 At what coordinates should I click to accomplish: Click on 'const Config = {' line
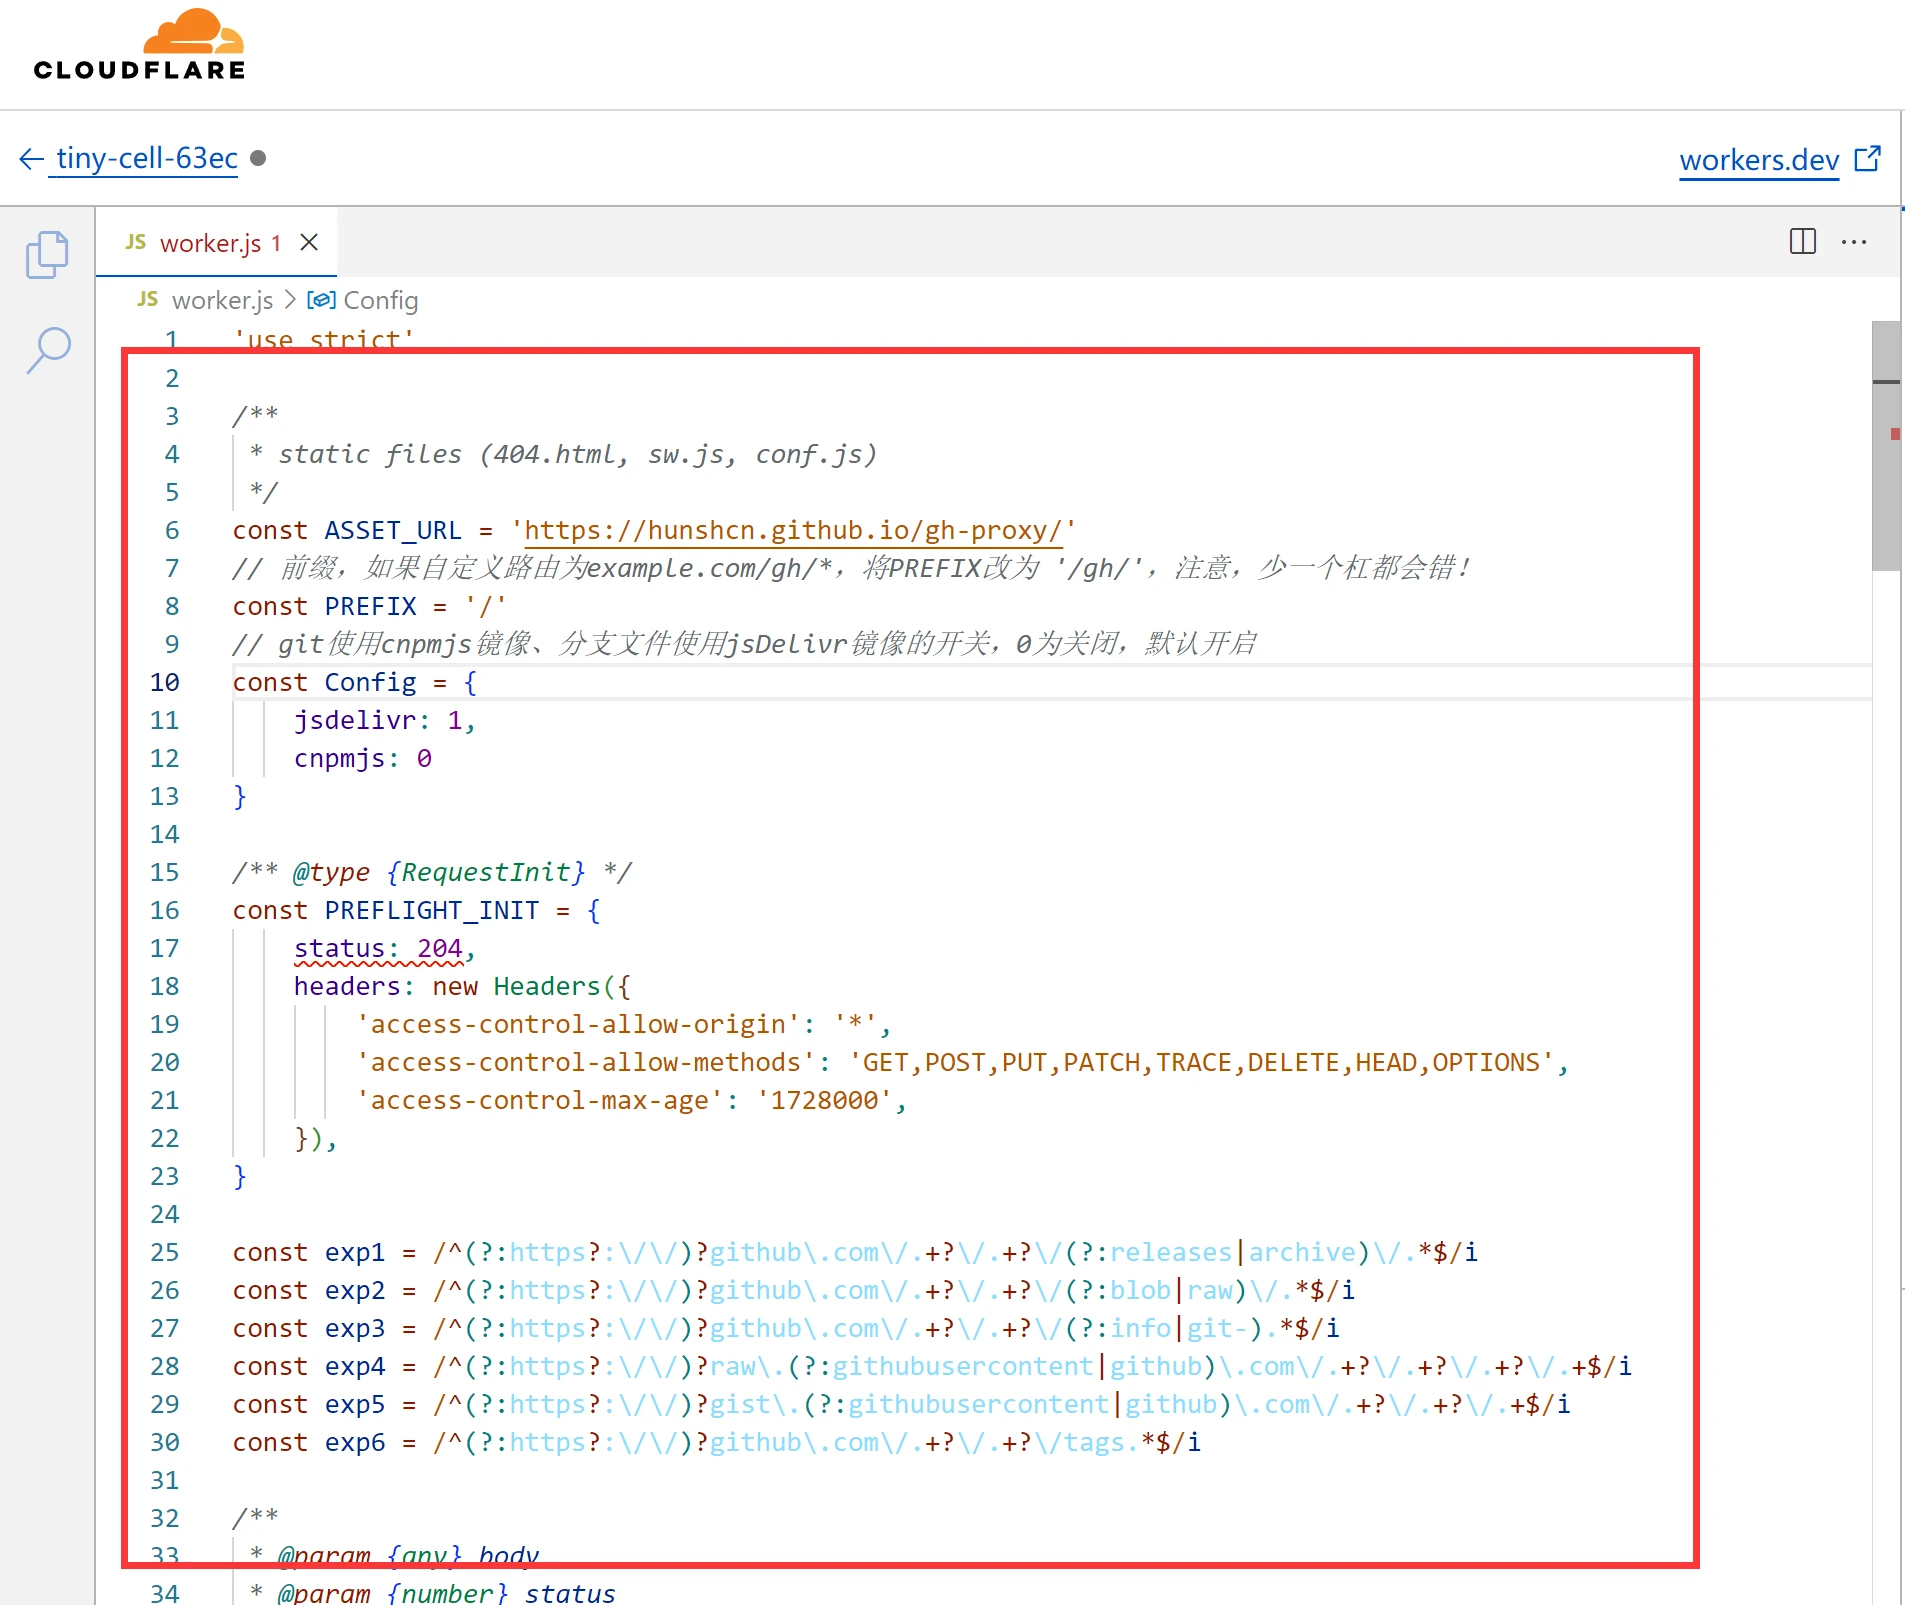[x=355, y=682]
